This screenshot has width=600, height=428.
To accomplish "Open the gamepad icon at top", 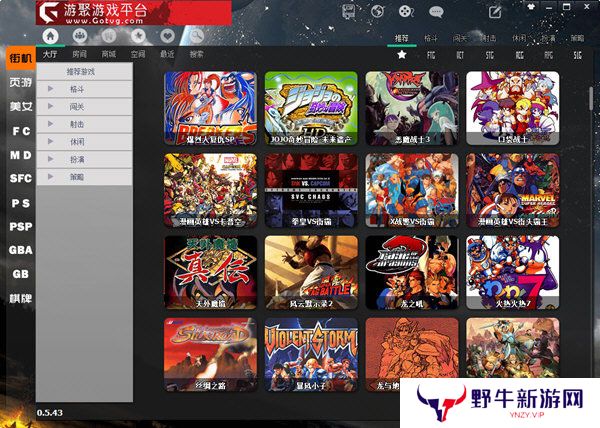I will pos(406,11).
